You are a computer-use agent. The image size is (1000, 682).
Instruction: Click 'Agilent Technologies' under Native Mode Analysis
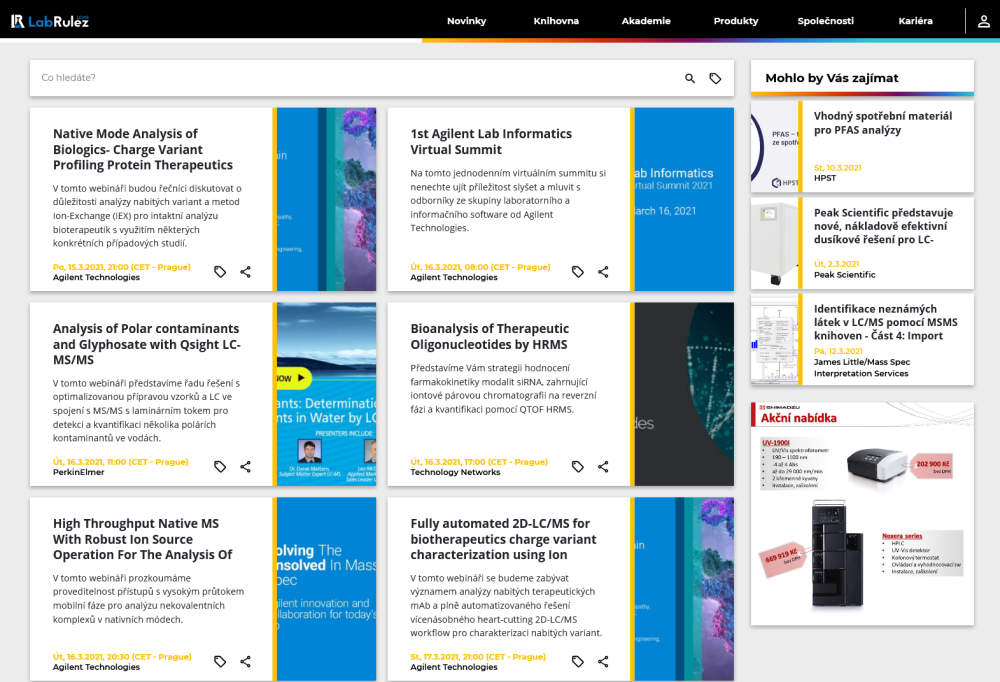(x=96, y=278)
